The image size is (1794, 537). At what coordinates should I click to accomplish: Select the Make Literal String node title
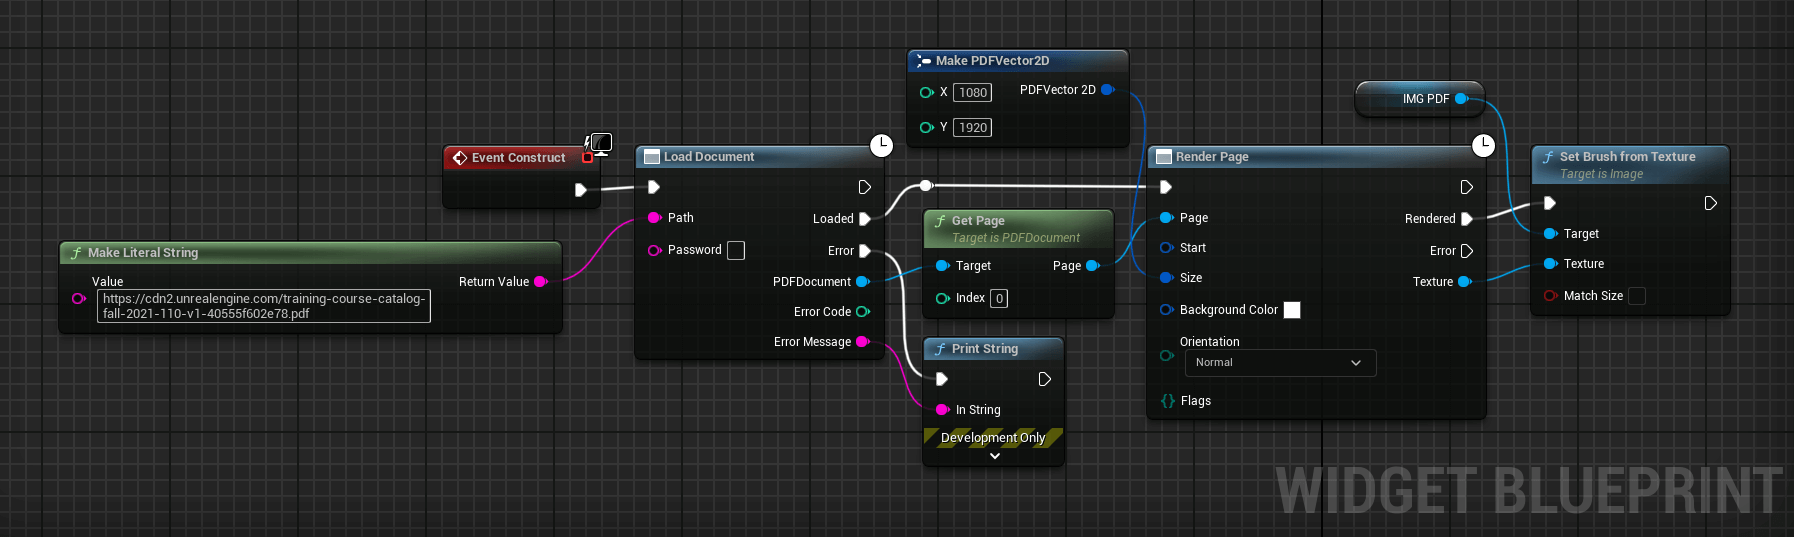coord(143,253)
